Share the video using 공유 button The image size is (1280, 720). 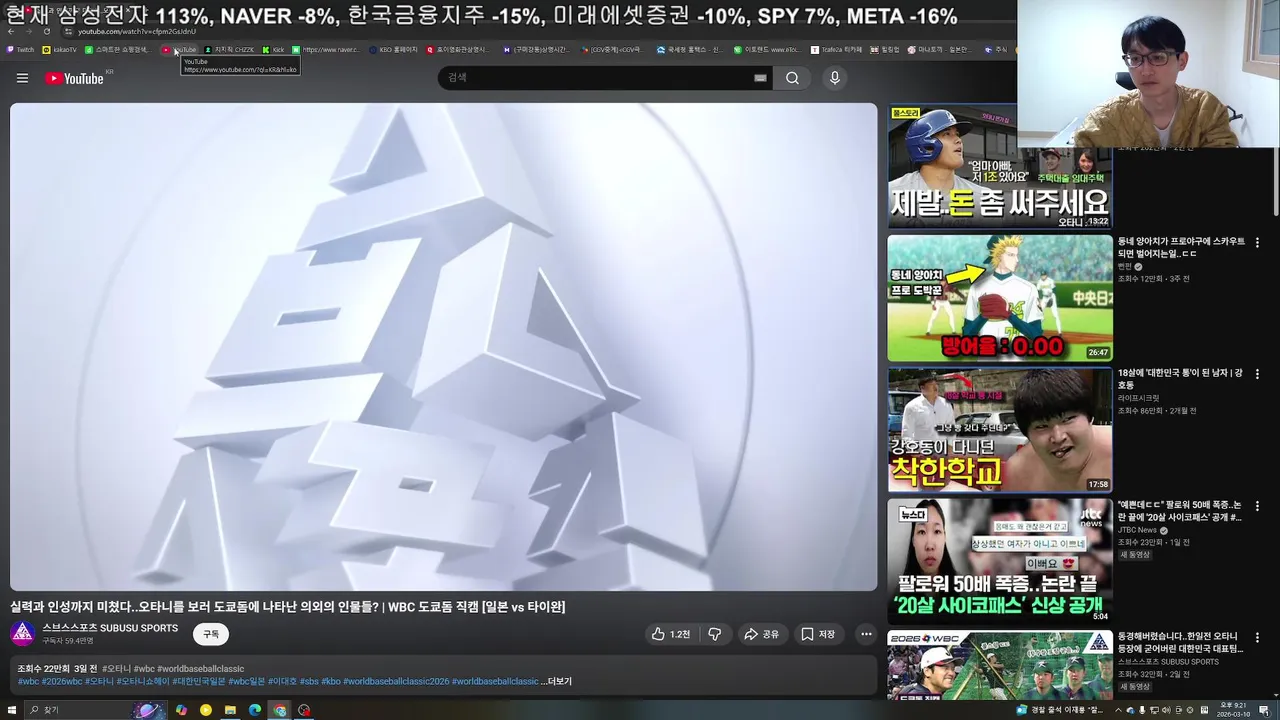click(x=761, y=634)
